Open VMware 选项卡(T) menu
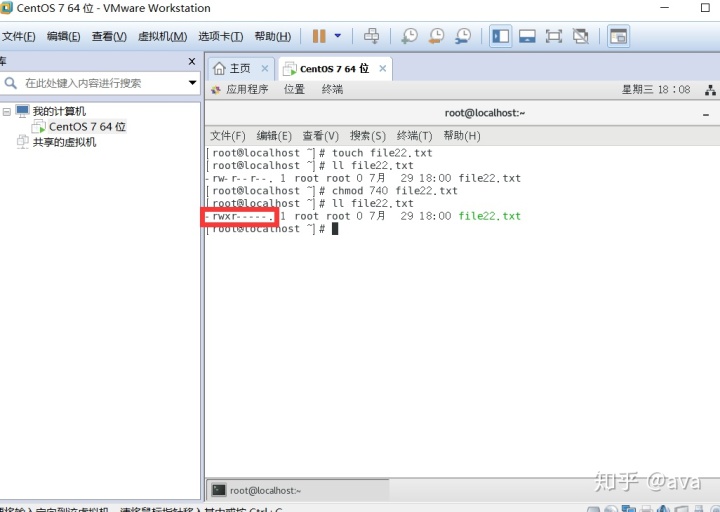720x512 pixels. pyautogui.click(x=220, y=36)
